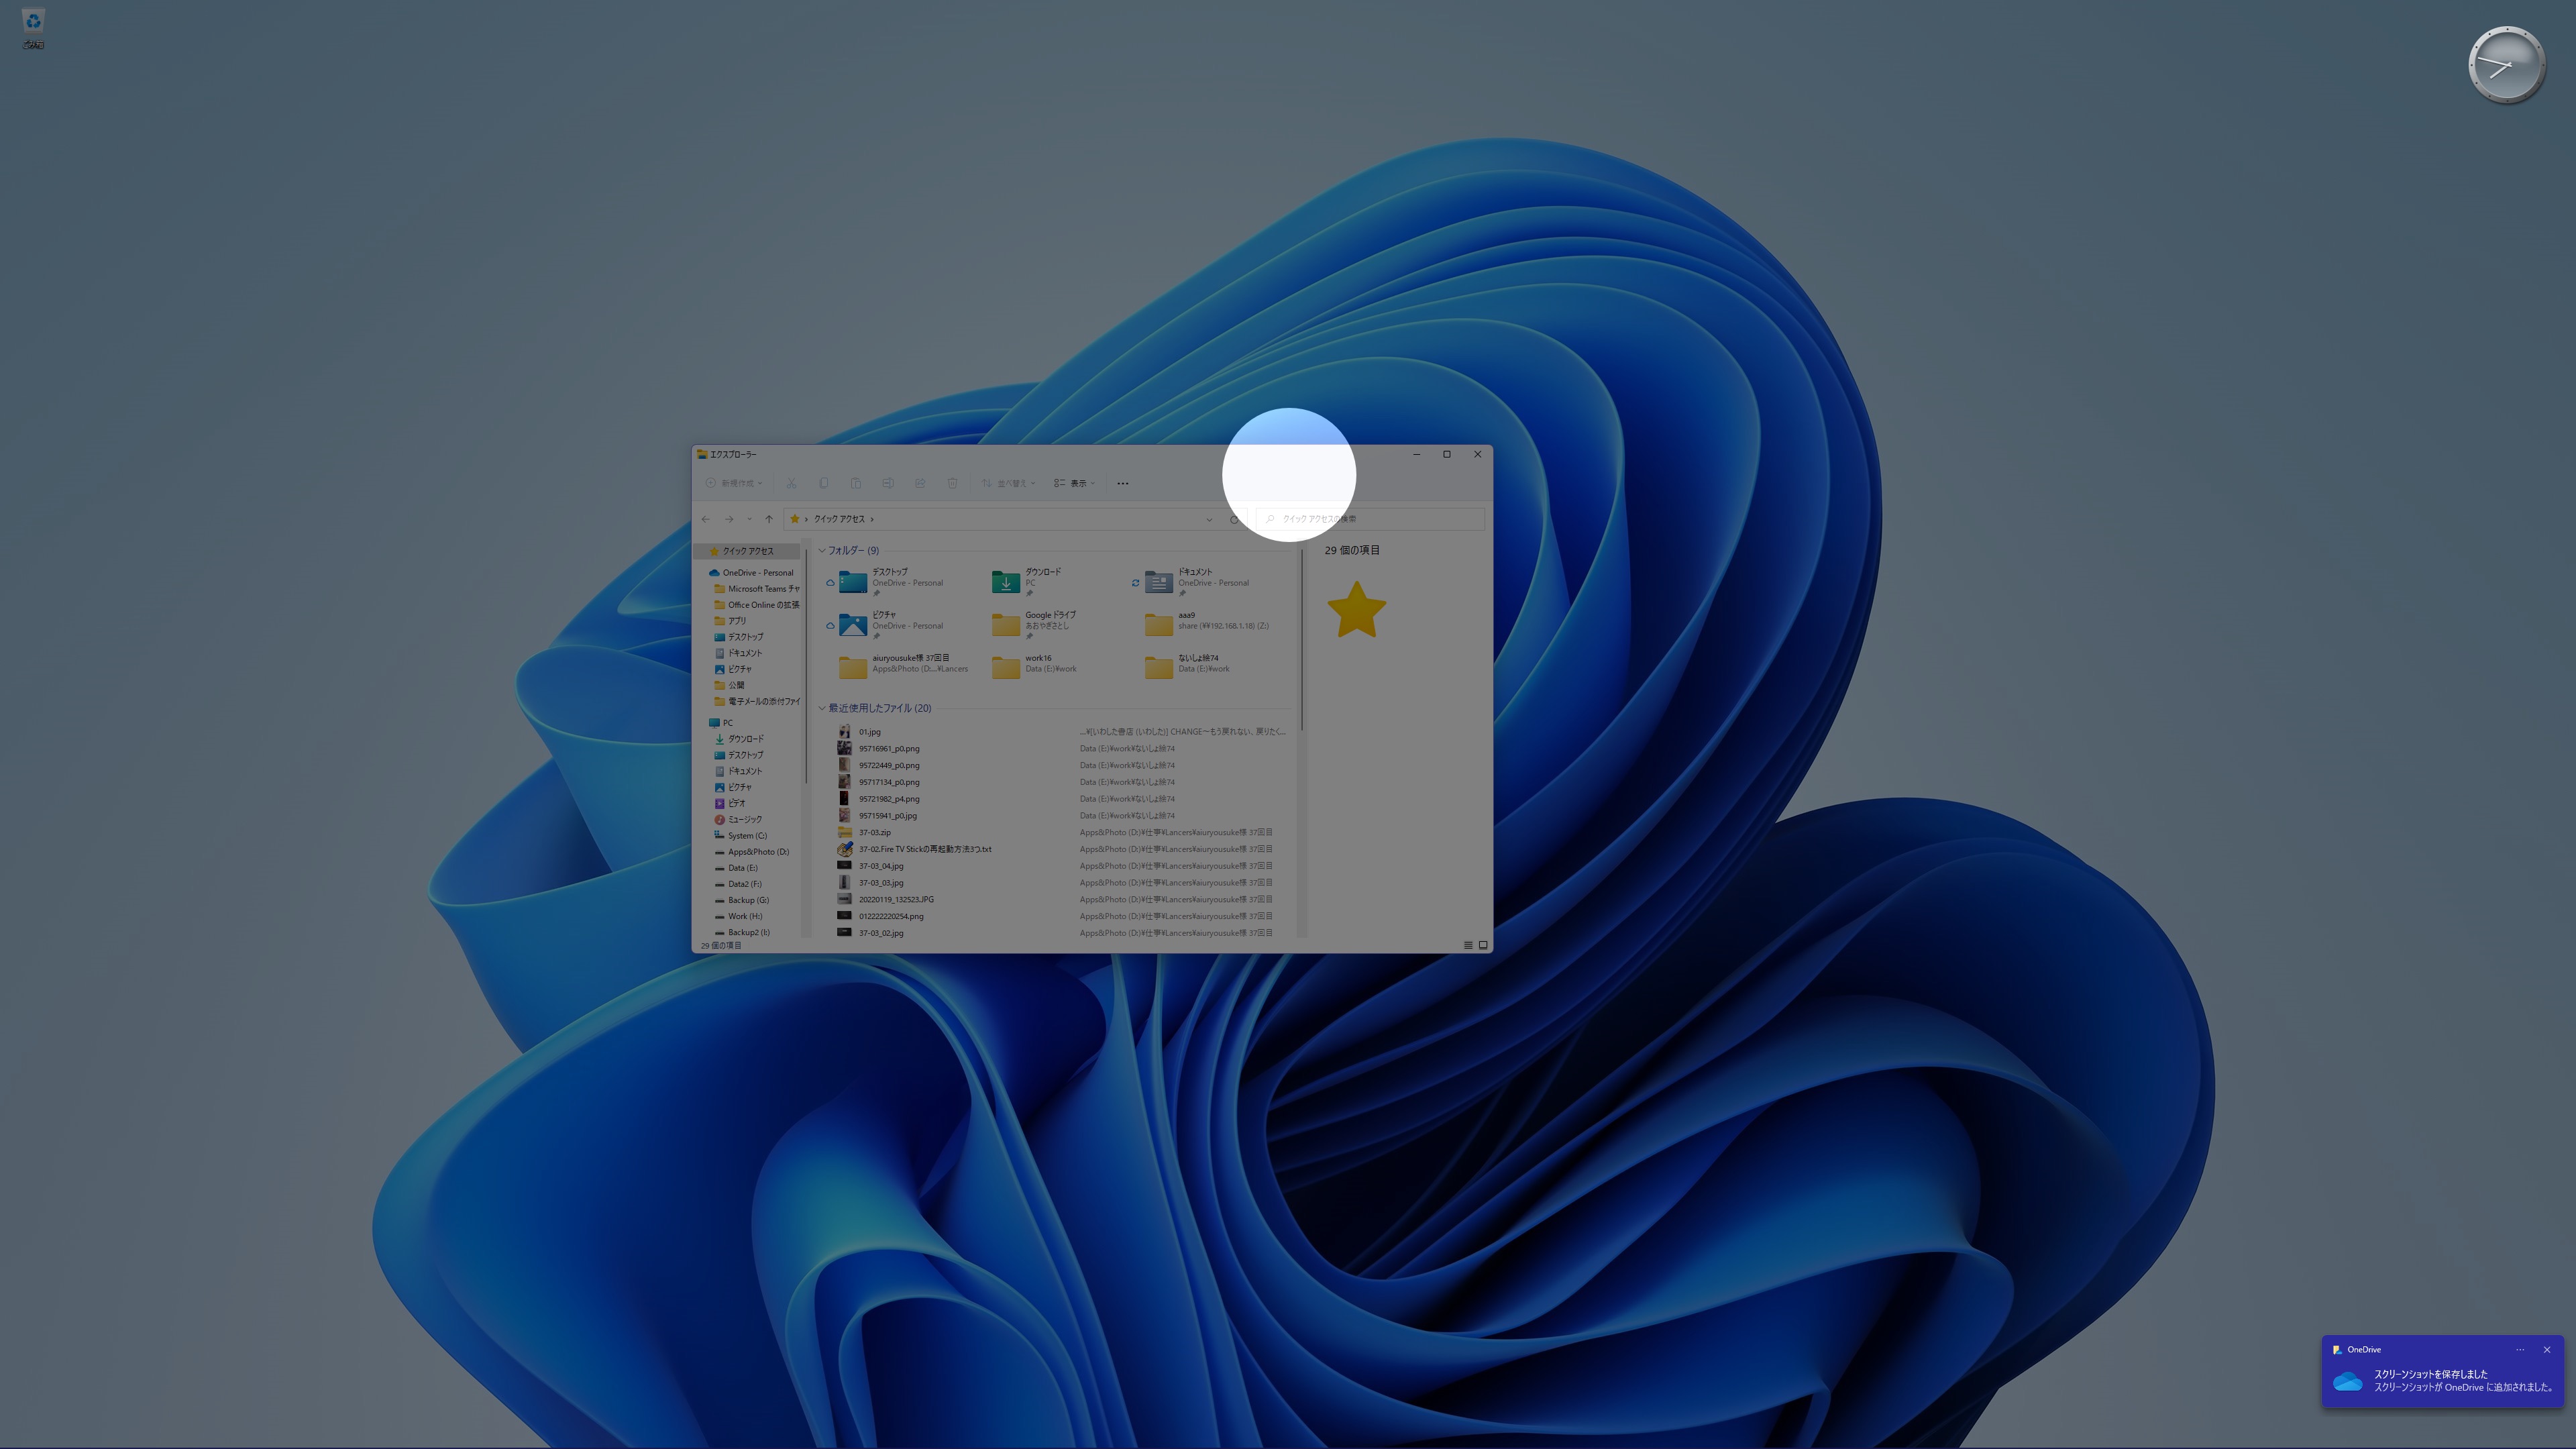Select the ないしょ絵74 folder tile
Viewport: 2576px width, 1449px height.
click(x=1201, y=667)
